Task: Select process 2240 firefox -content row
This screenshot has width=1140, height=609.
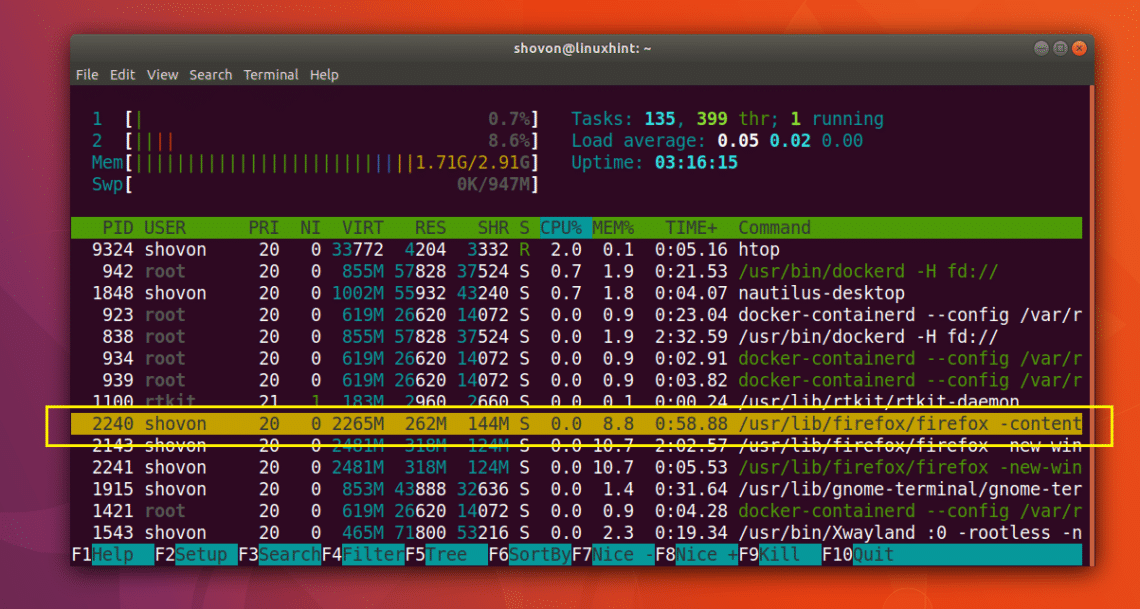Action: click(x=577, y=424)
